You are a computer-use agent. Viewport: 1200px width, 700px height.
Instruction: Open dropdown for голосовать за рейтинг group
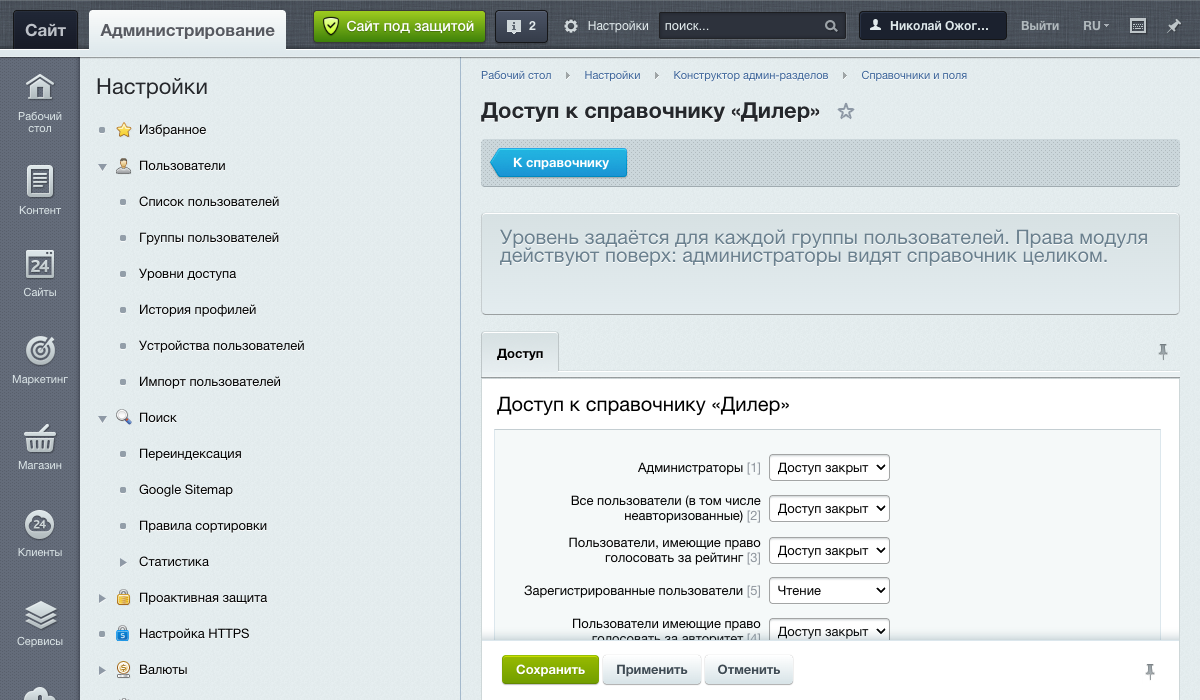(829, 550)
